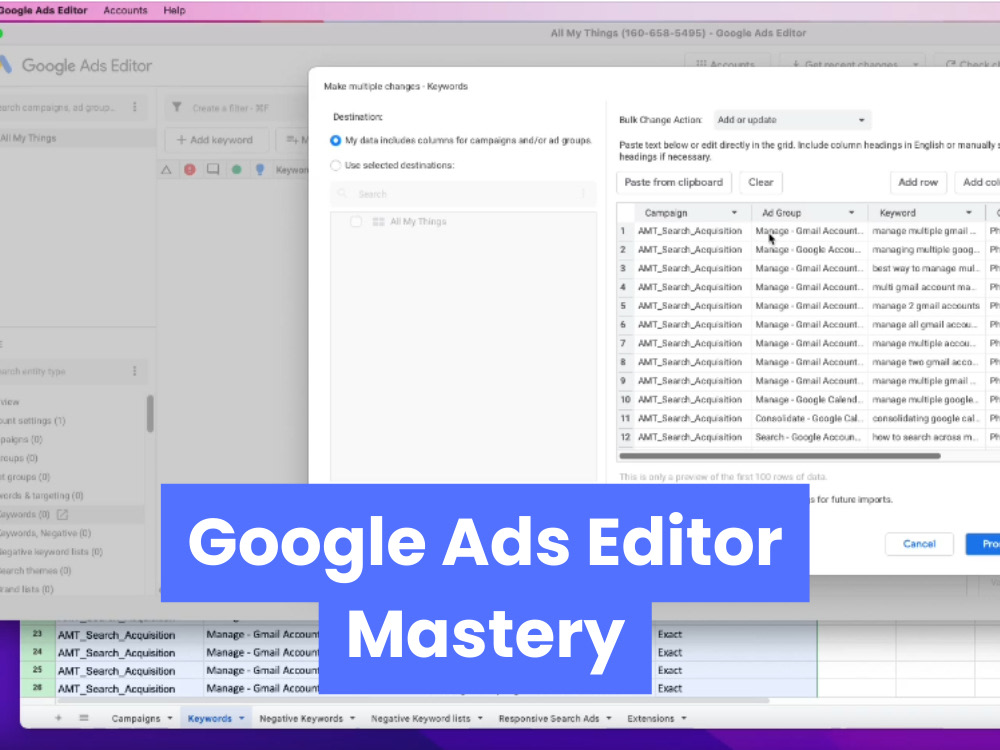Click the Clear button in the dialog
Viewport: 1000px width, 750px height.
tap(761, 182)
